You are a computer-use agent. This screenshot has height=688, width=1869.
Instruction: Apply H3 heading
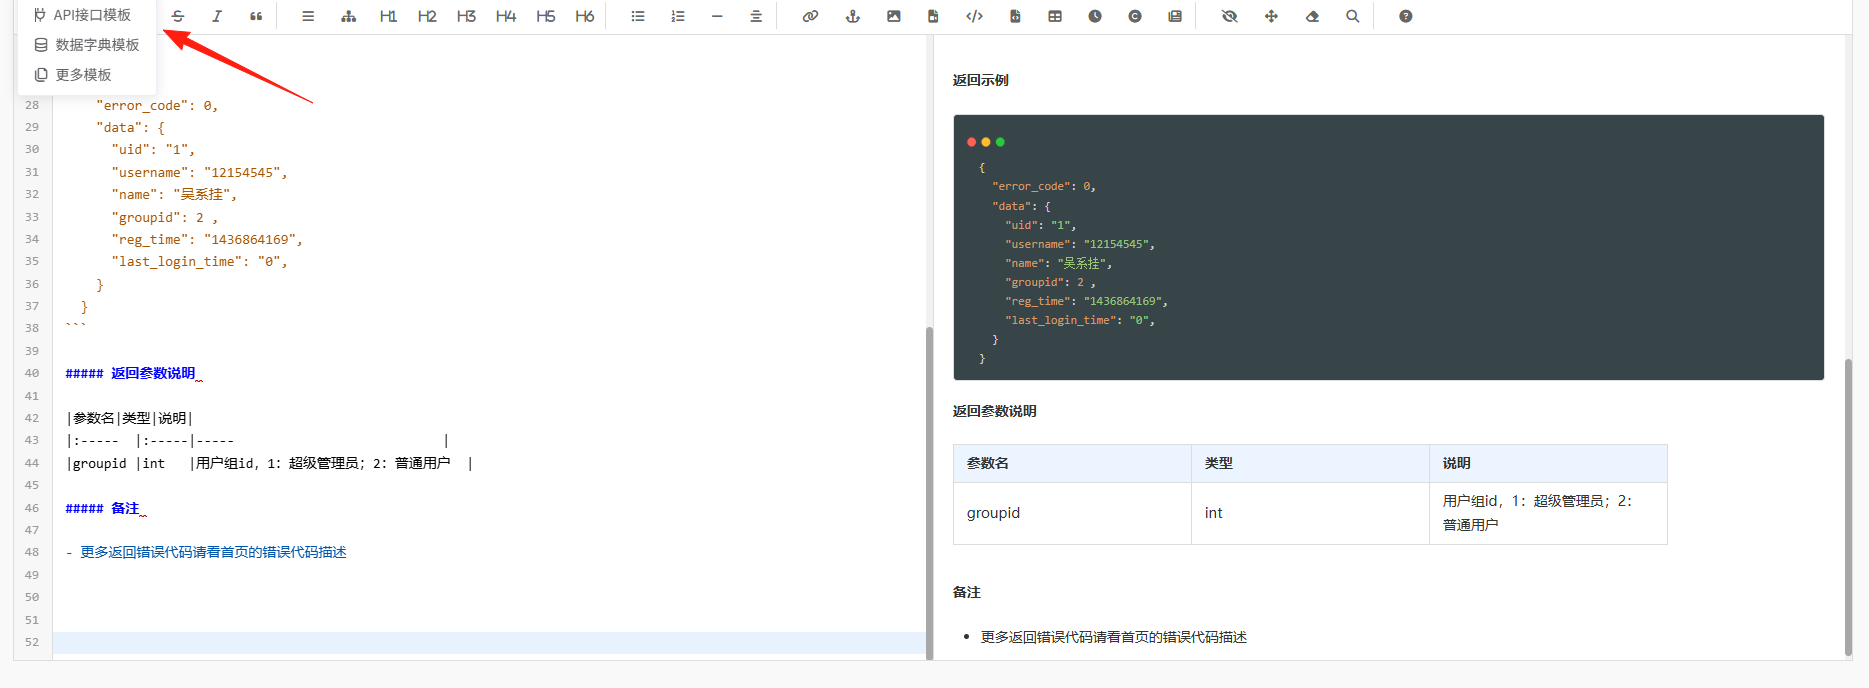tap(466, 16)
